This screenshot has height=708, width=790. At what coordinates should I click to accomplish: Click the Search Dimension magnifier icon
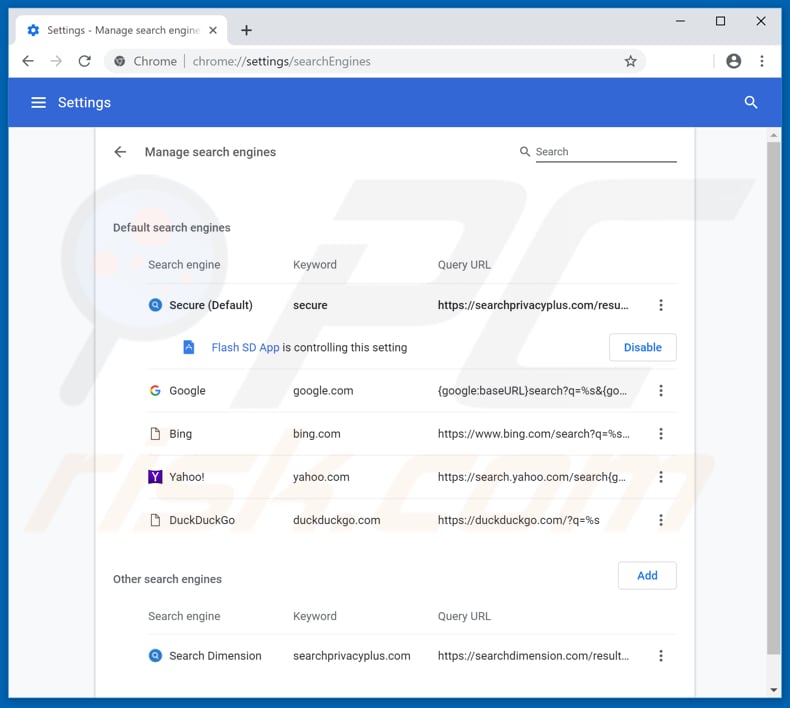tap(155, 656)
